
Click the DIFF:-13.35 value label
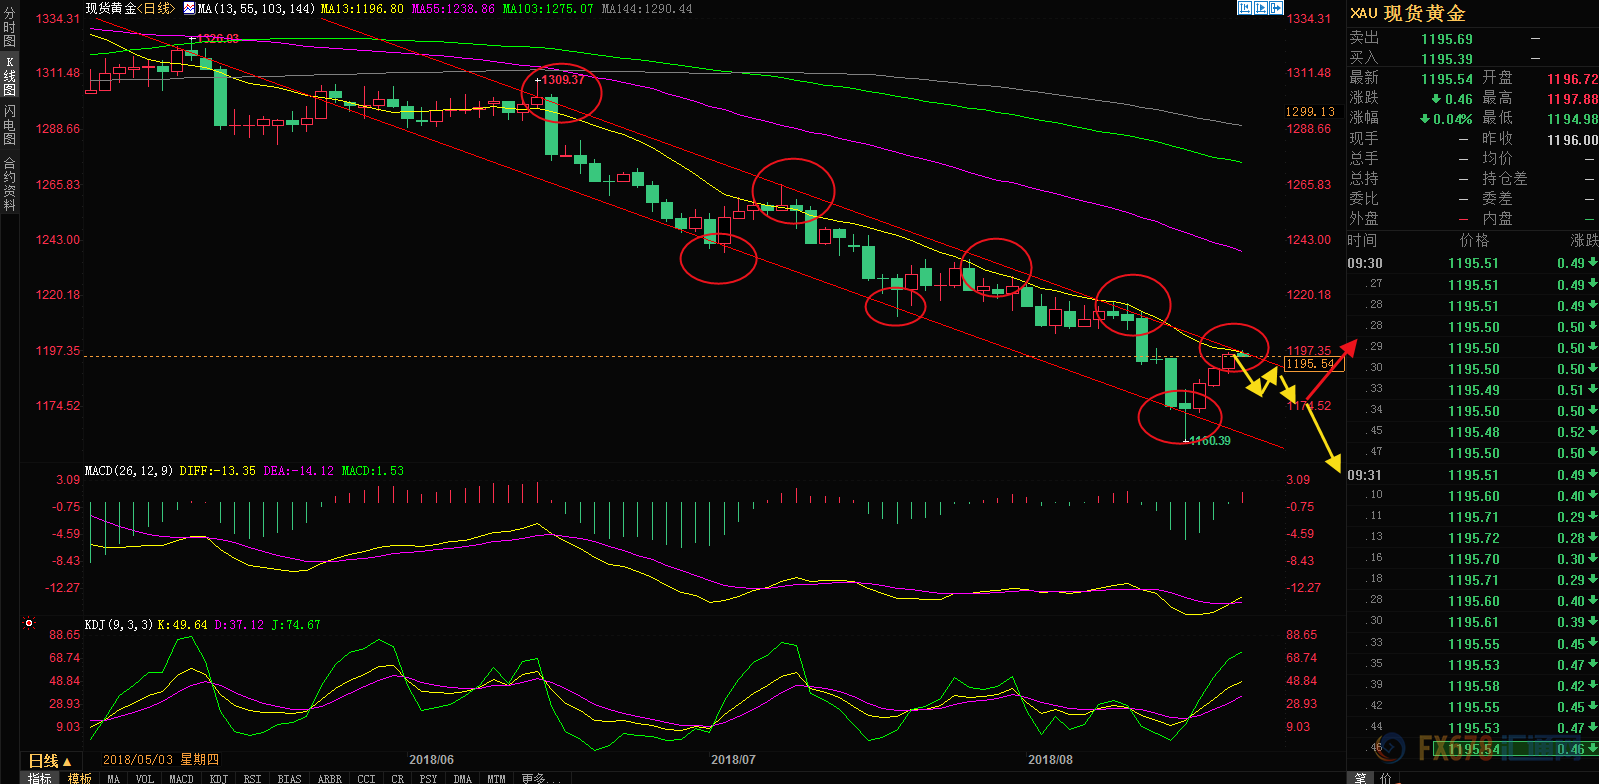point(217,470)
